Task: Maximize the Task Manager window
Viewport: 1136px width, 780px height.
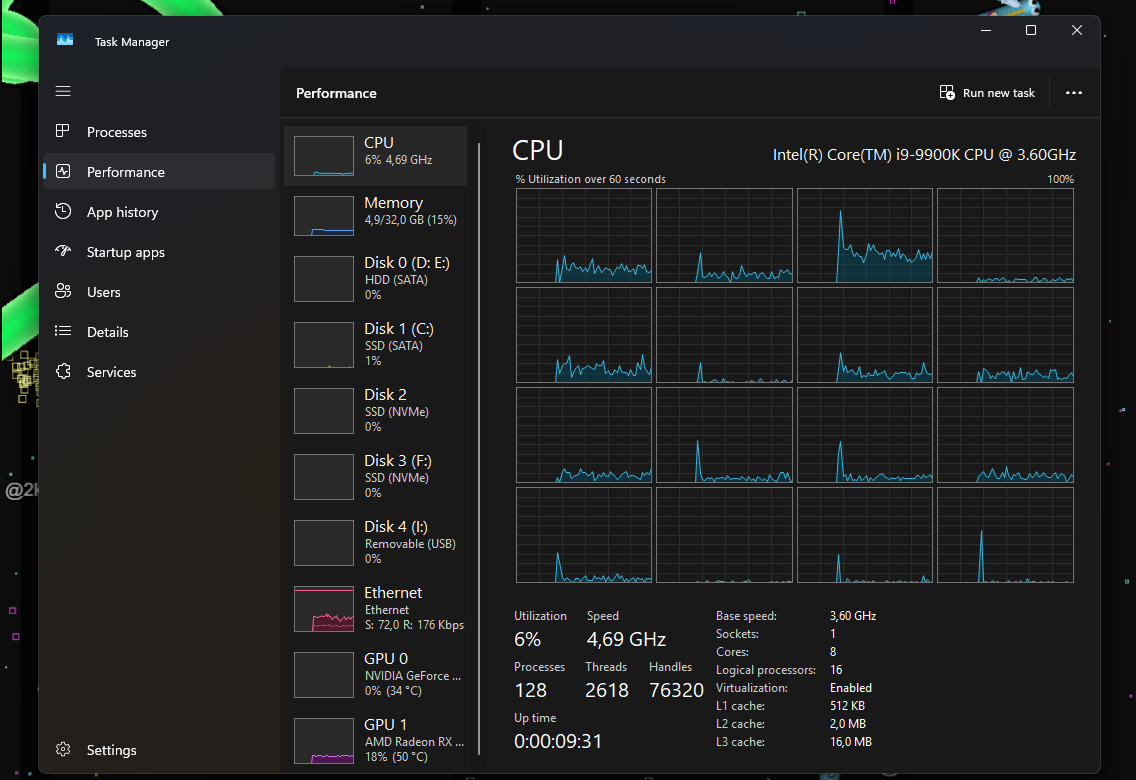Action: 1031,30
